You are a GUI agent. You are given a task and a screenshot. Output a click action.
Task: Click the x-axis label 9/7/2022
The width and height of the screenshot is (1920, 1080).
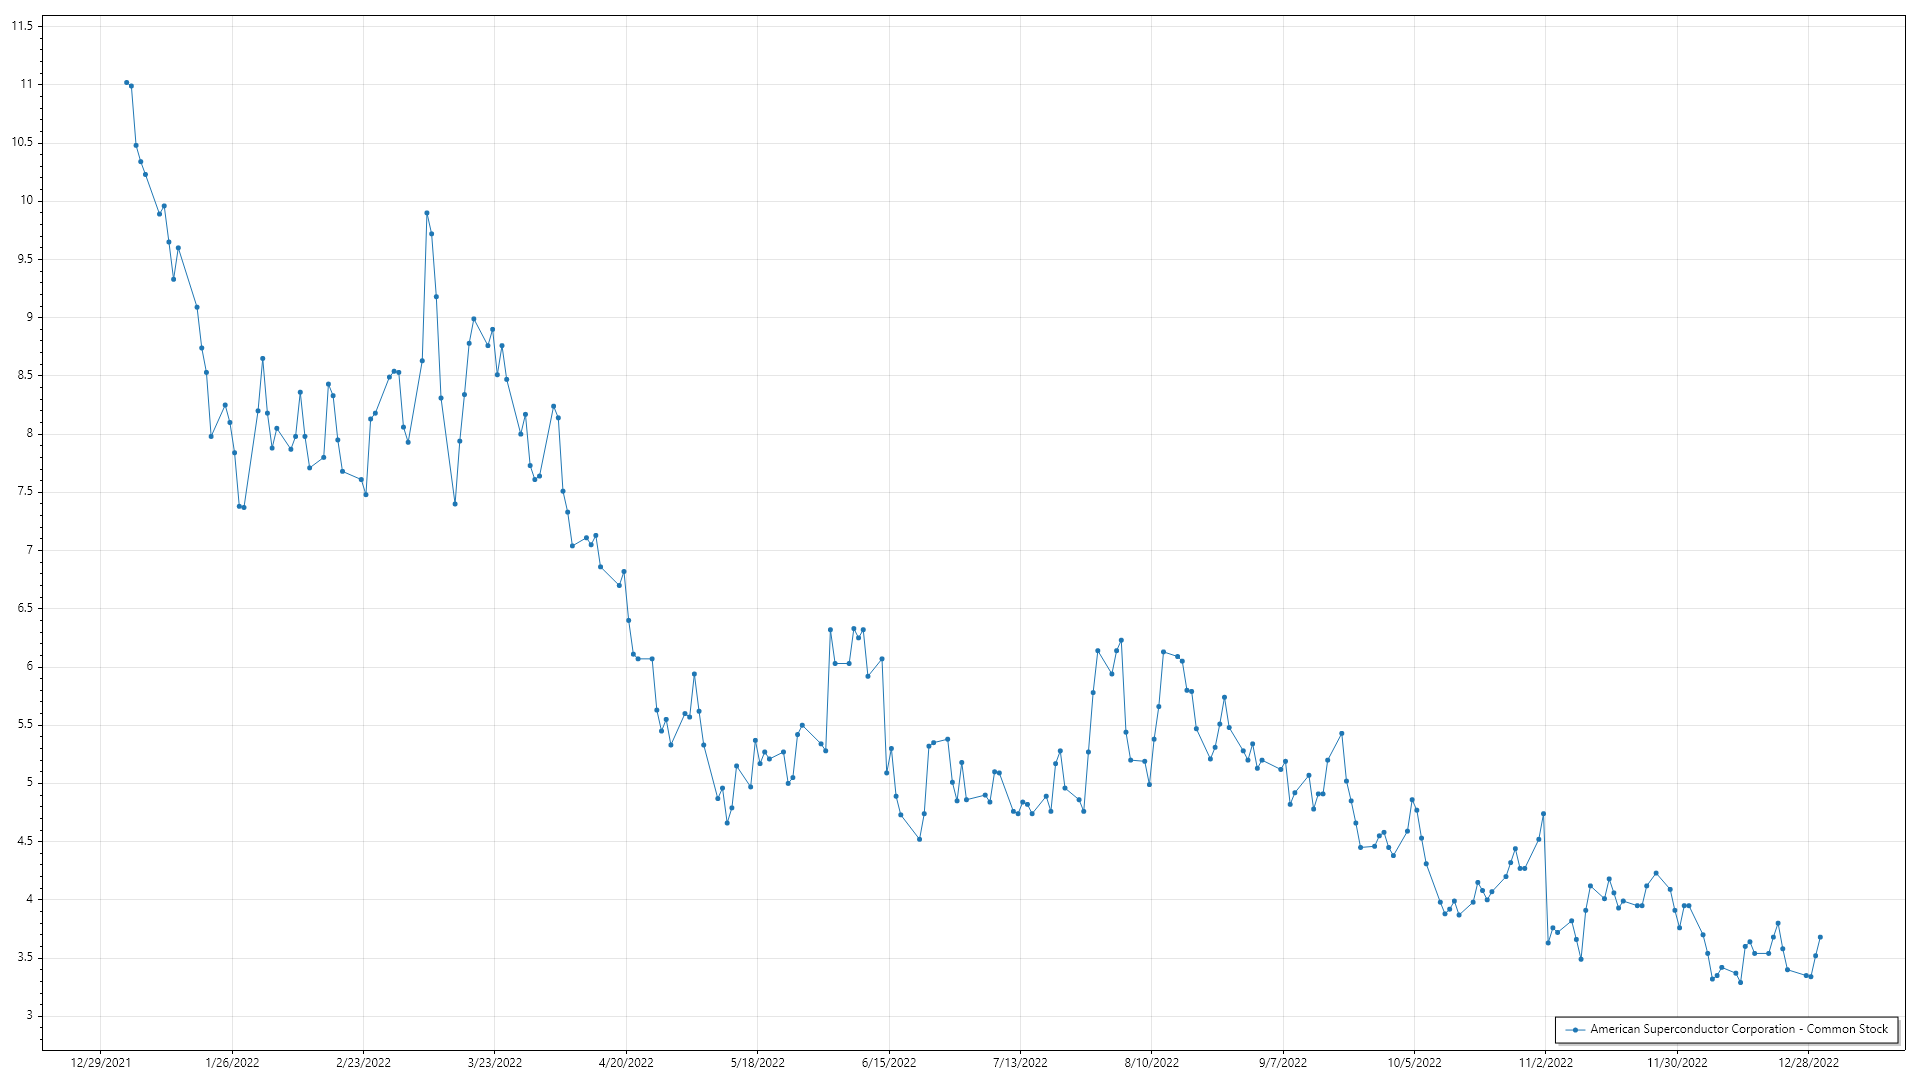tap(1283, 1062)
